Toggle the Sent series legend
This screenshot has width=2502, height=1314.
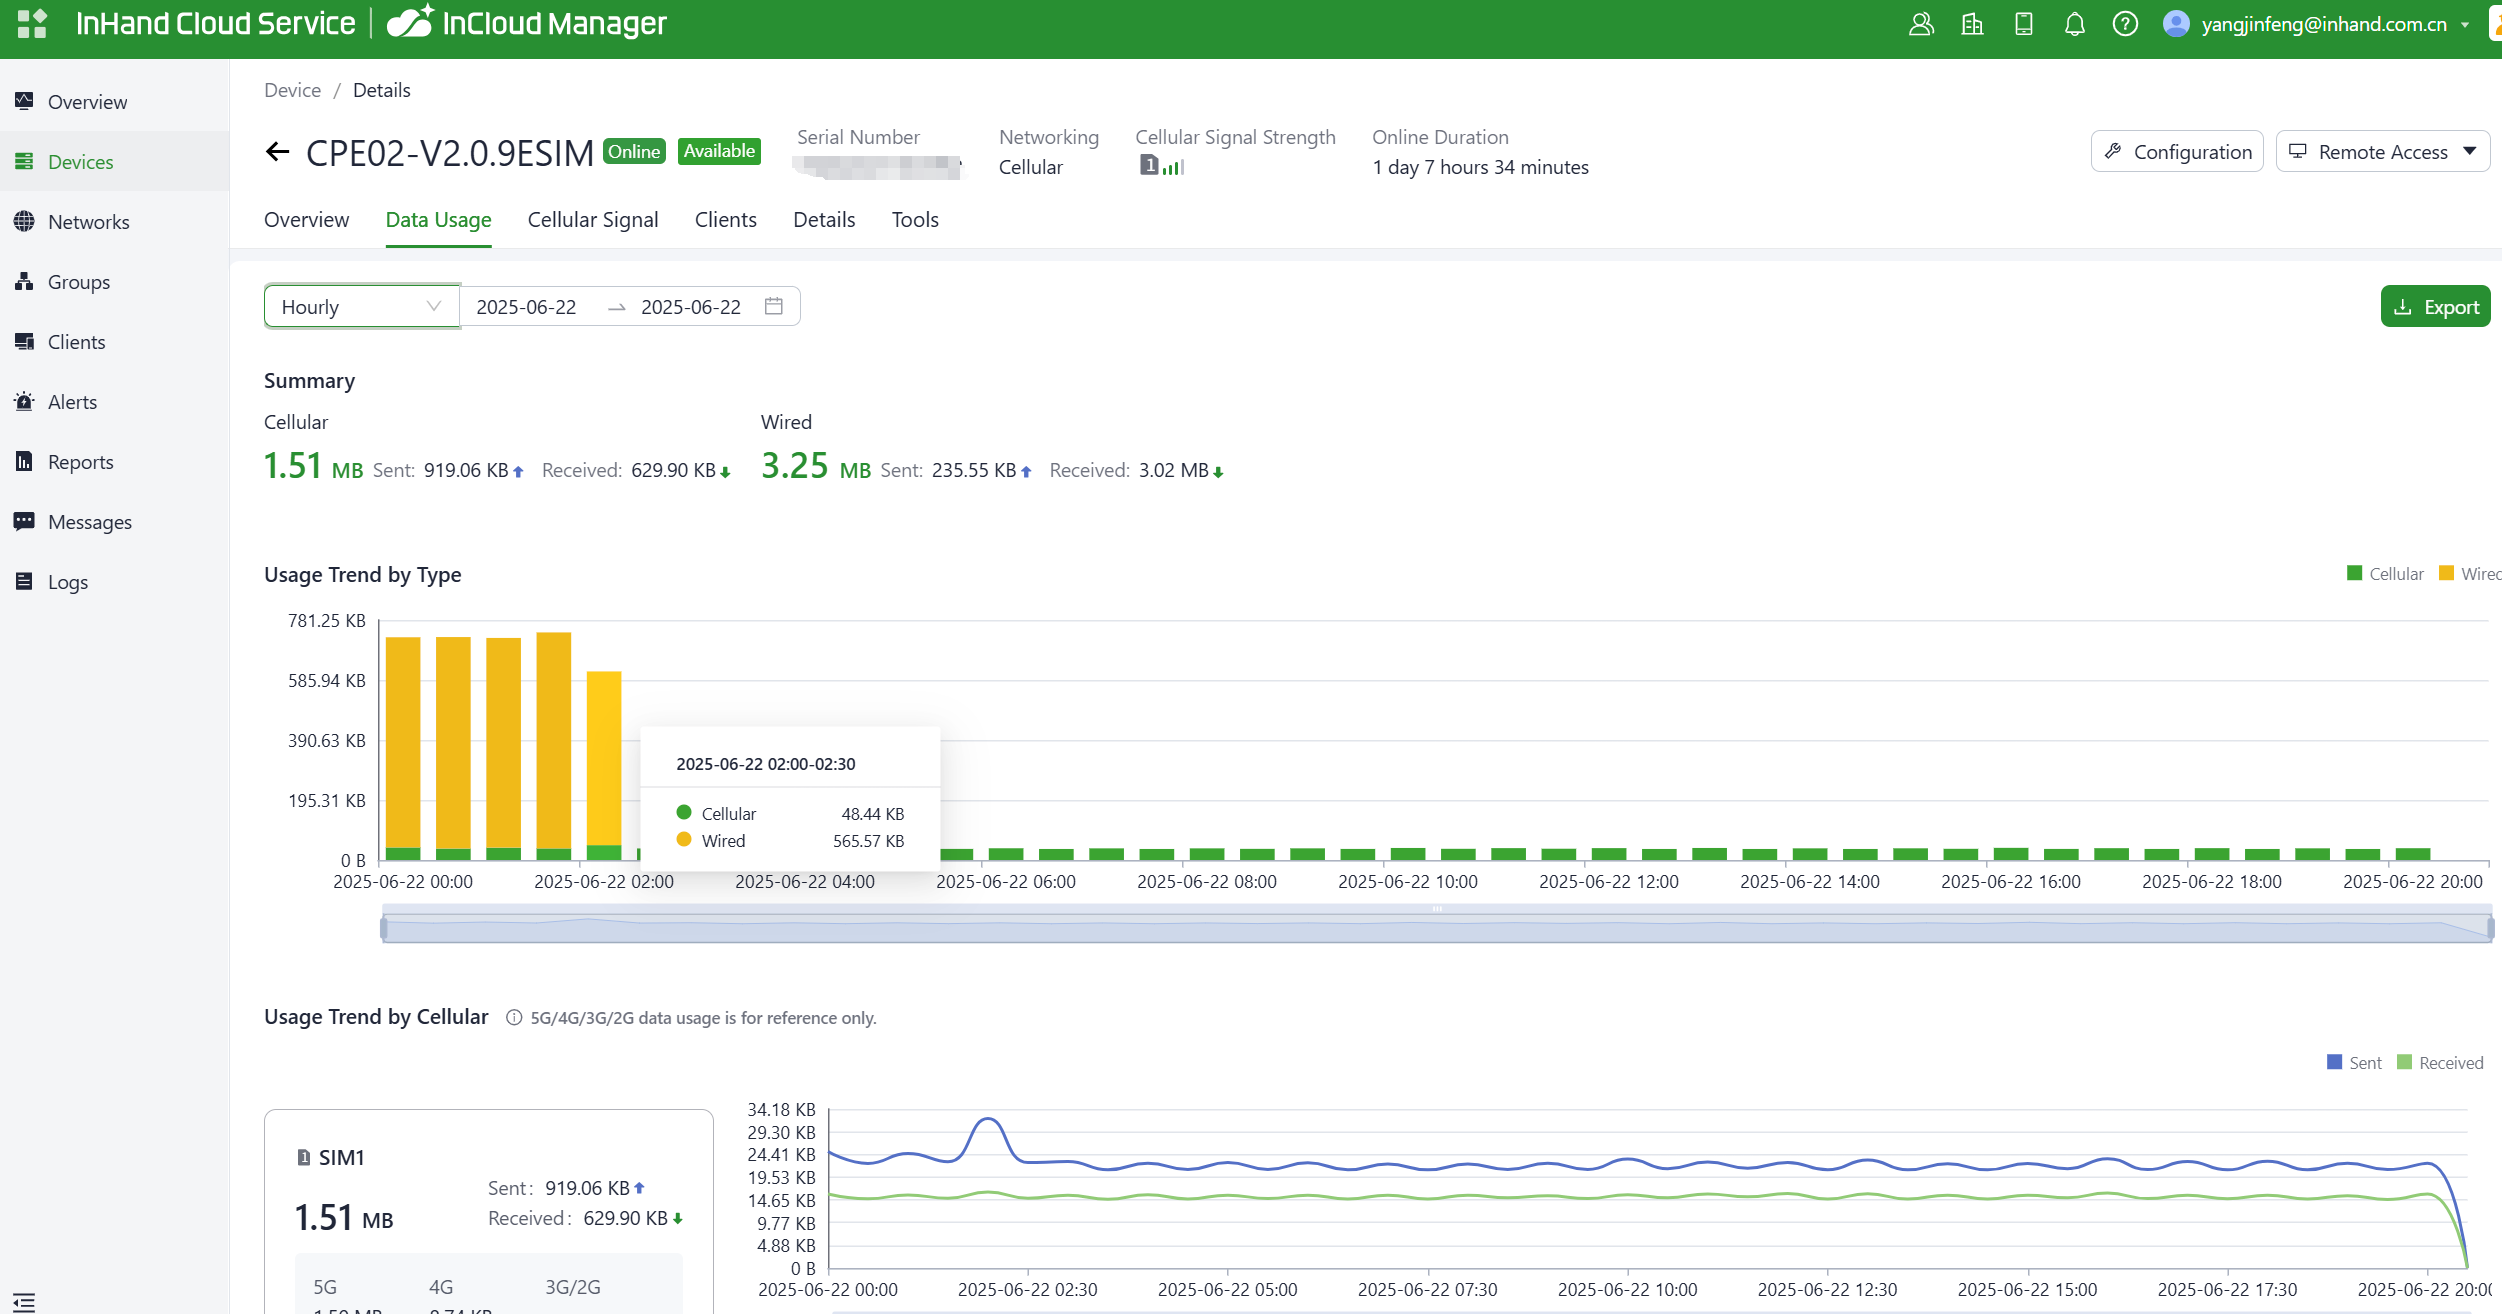(x=2354, y=1063)
